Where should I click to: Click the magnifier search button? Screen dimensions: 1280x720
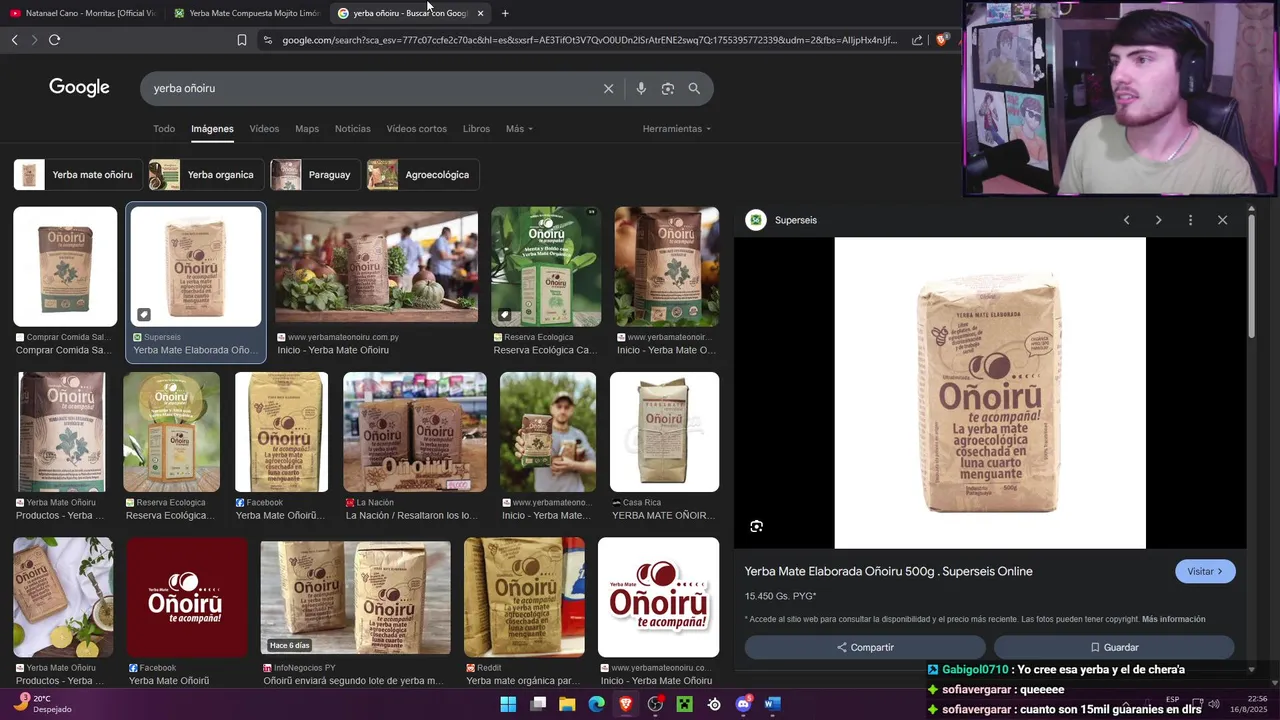tap(694, 88)
